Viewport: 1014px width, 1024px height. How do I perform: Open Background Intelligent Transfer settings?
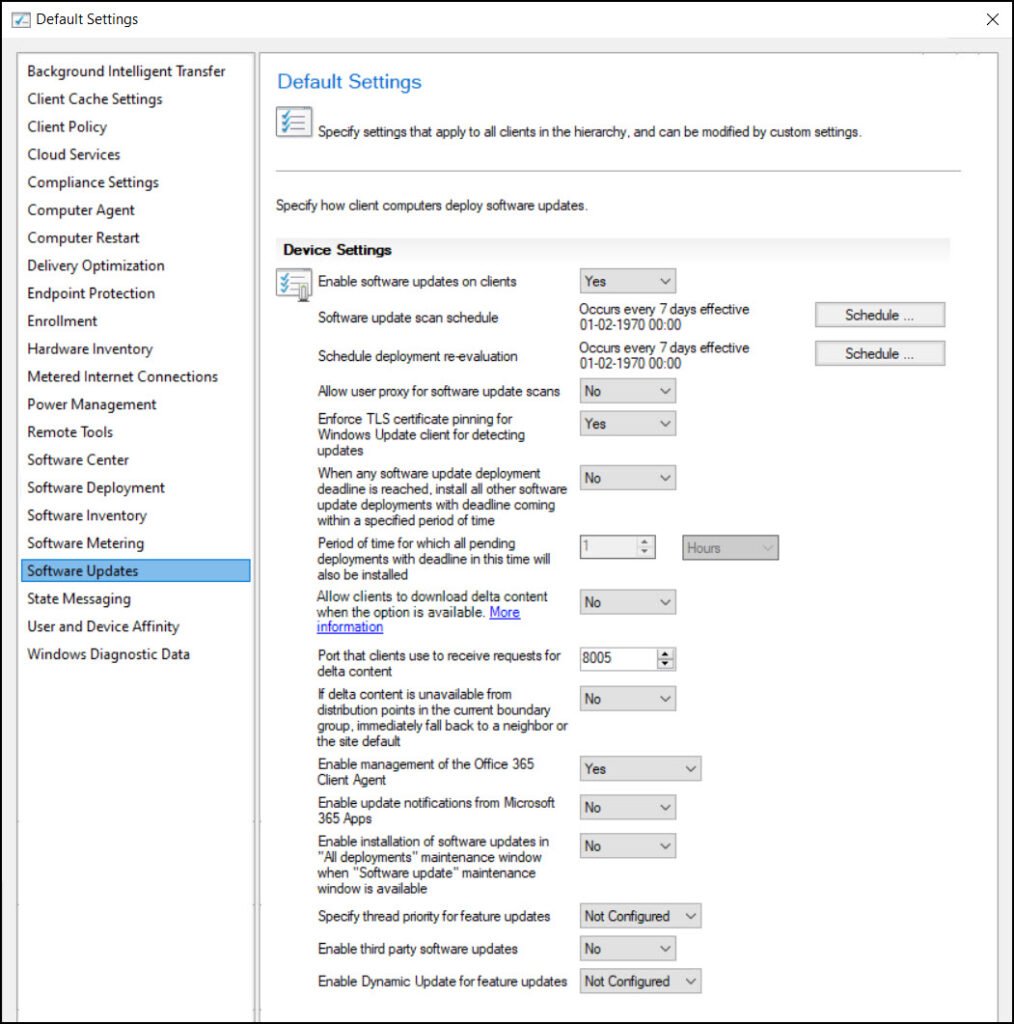tap(126, 71)
